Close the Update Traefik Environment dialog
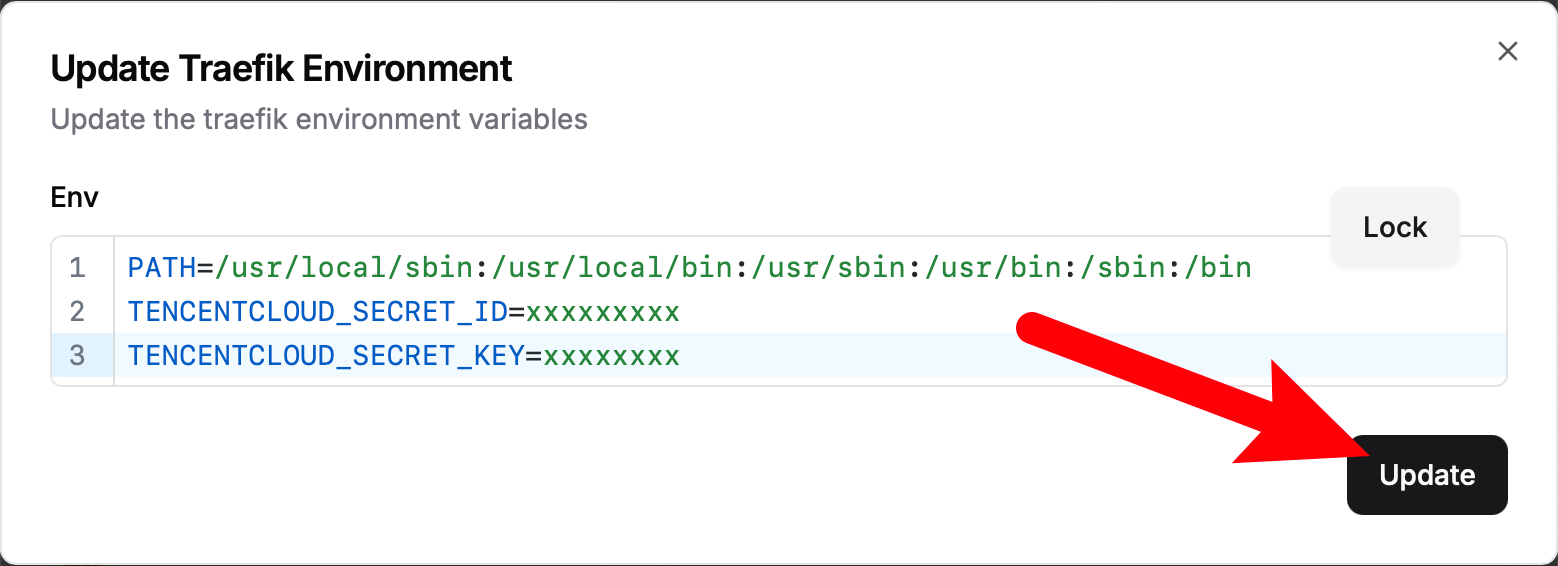The image size is (1558, 566). 1507,52
